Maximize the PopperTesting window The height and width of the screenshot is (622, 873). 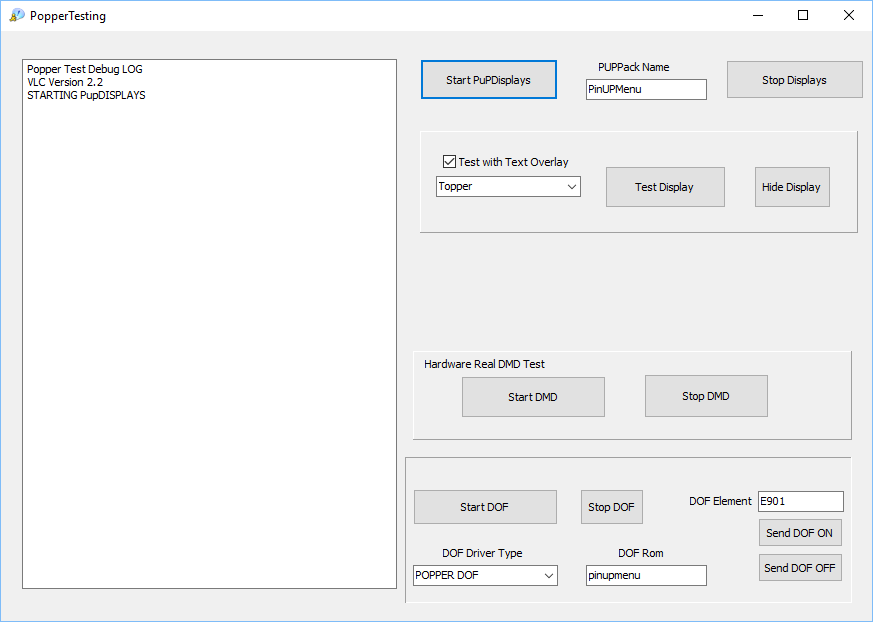click(x=802, y=15)
